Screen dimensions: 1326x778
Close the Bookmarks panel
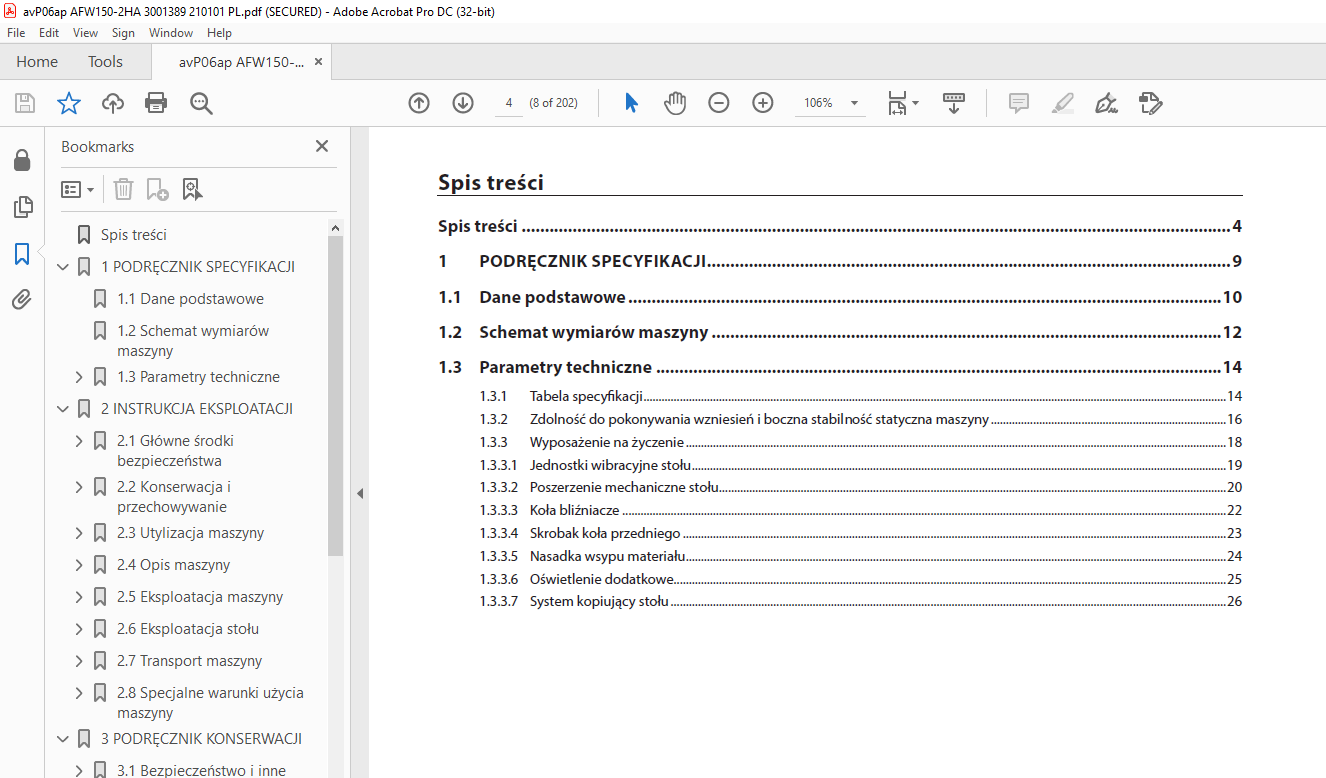coord(322,146)
